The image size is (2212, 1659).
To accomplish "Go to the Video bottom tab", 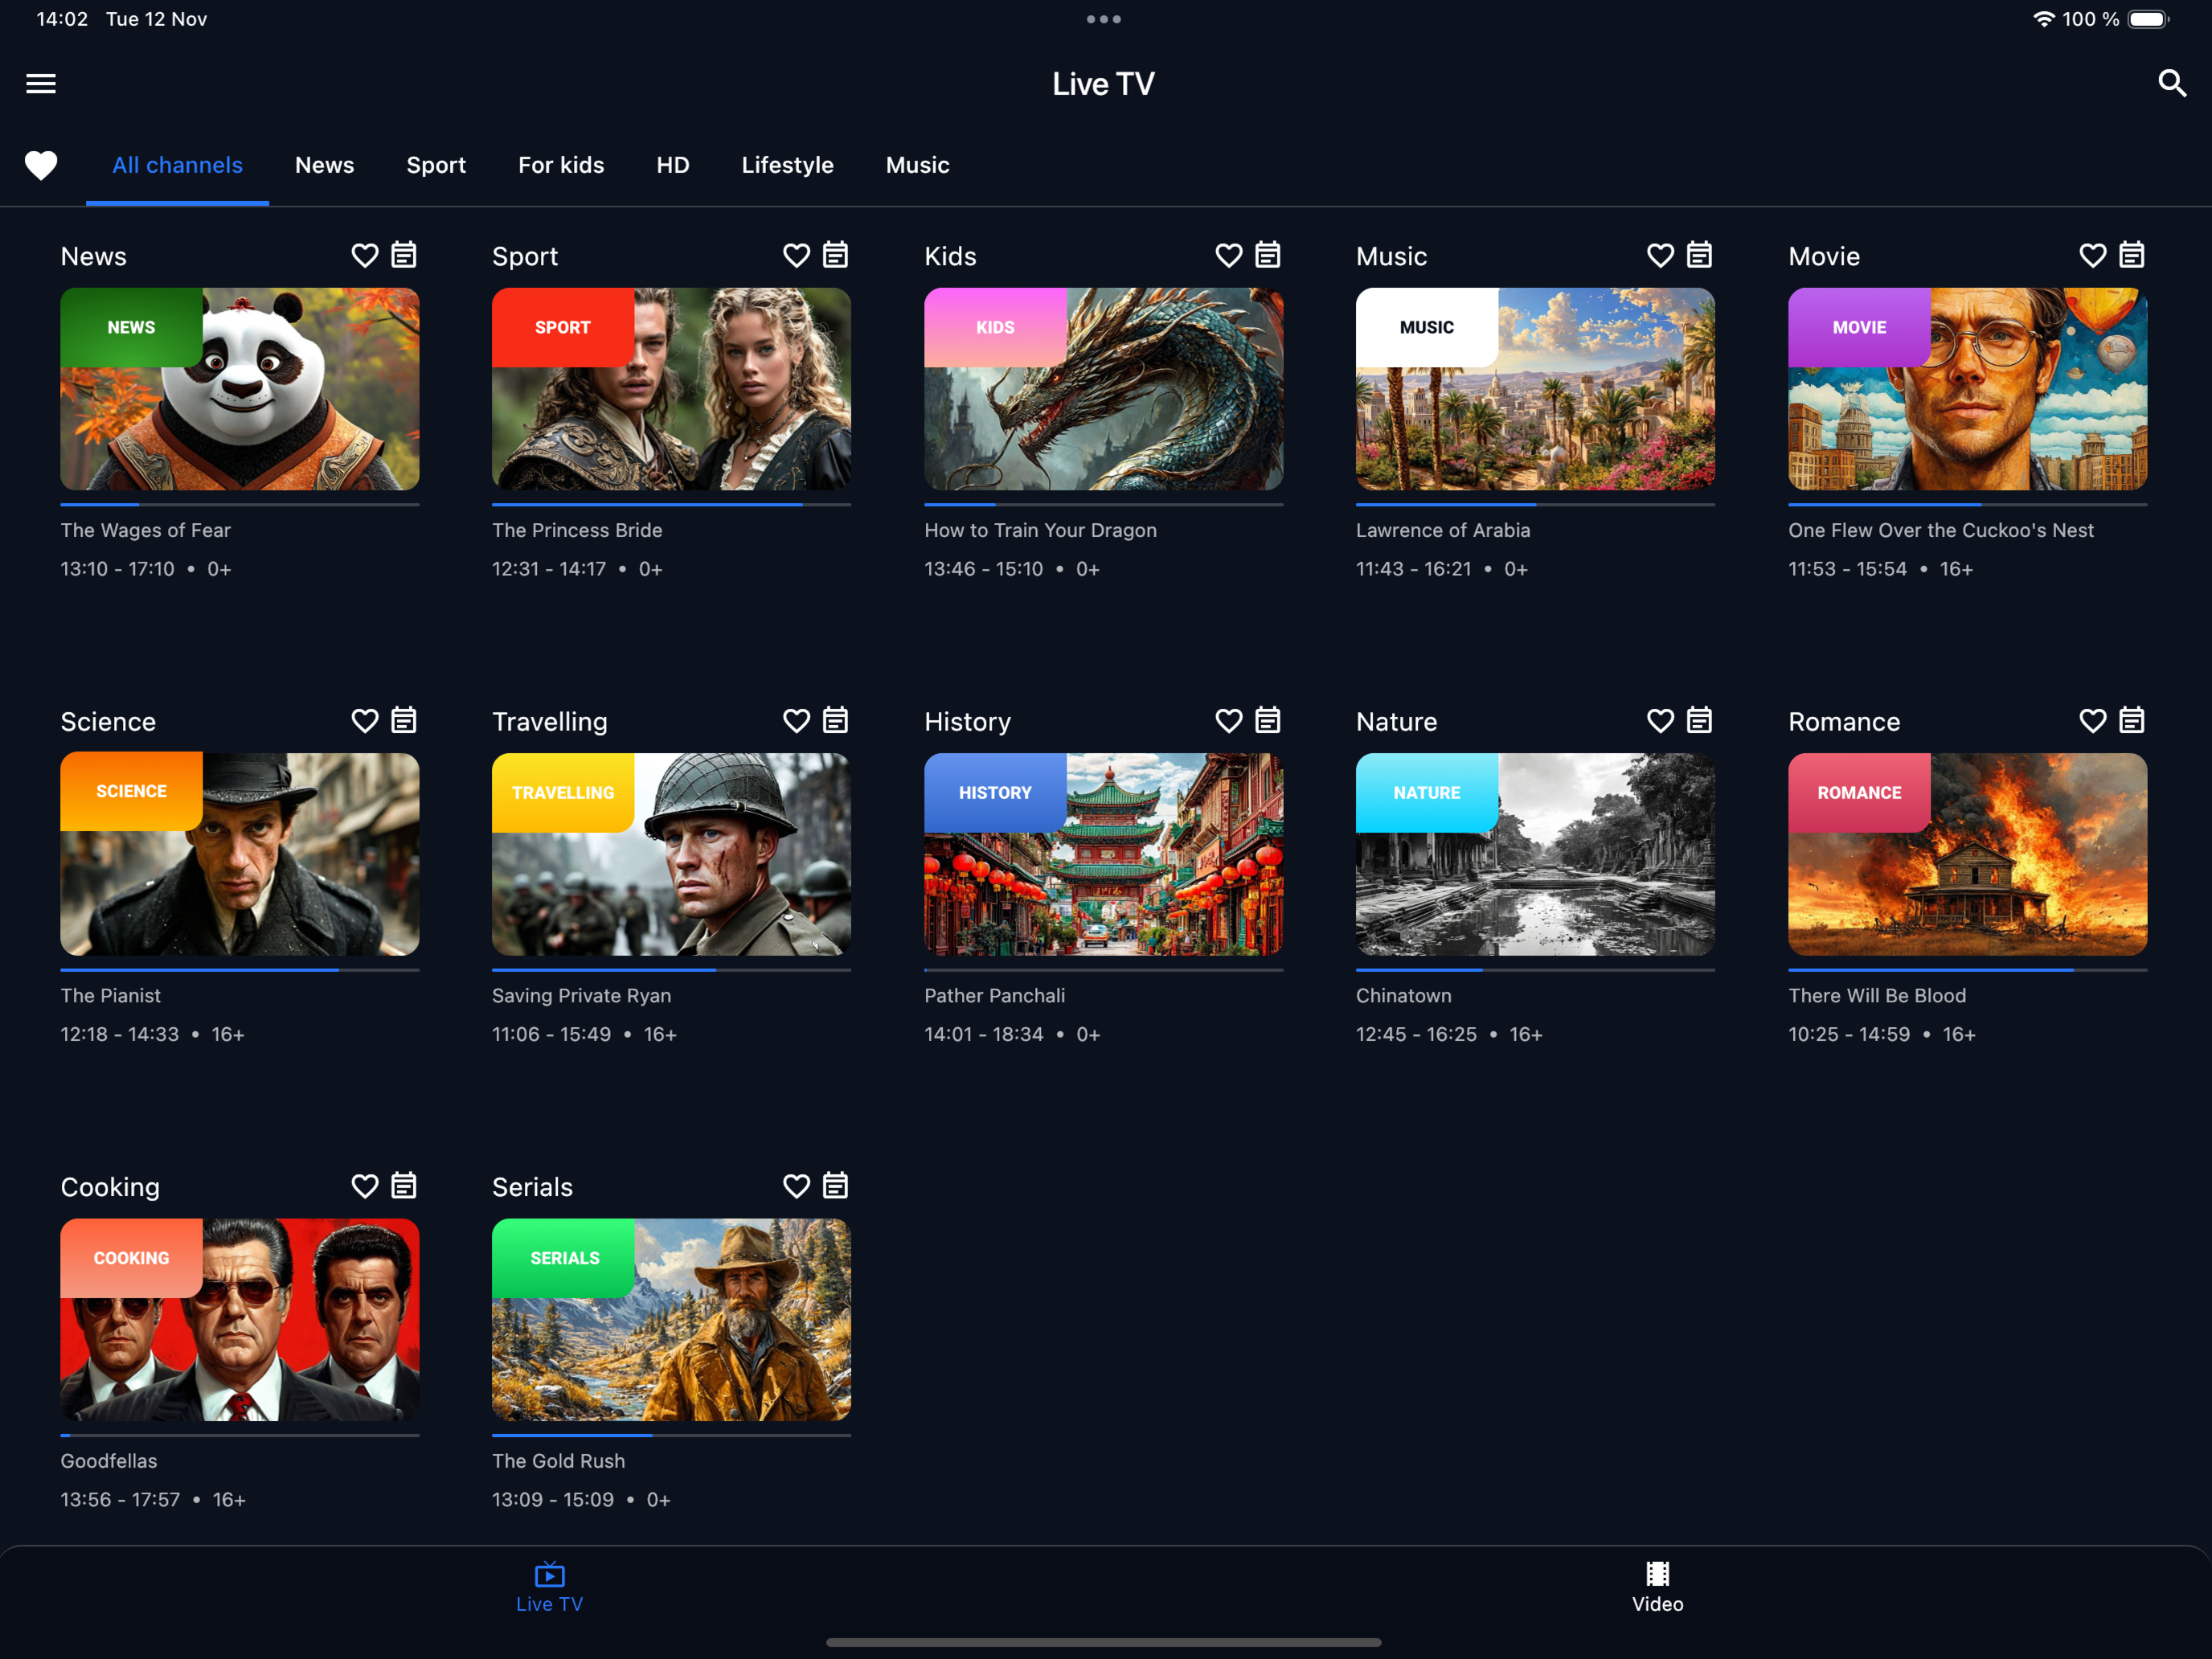I will 1658,1588.
